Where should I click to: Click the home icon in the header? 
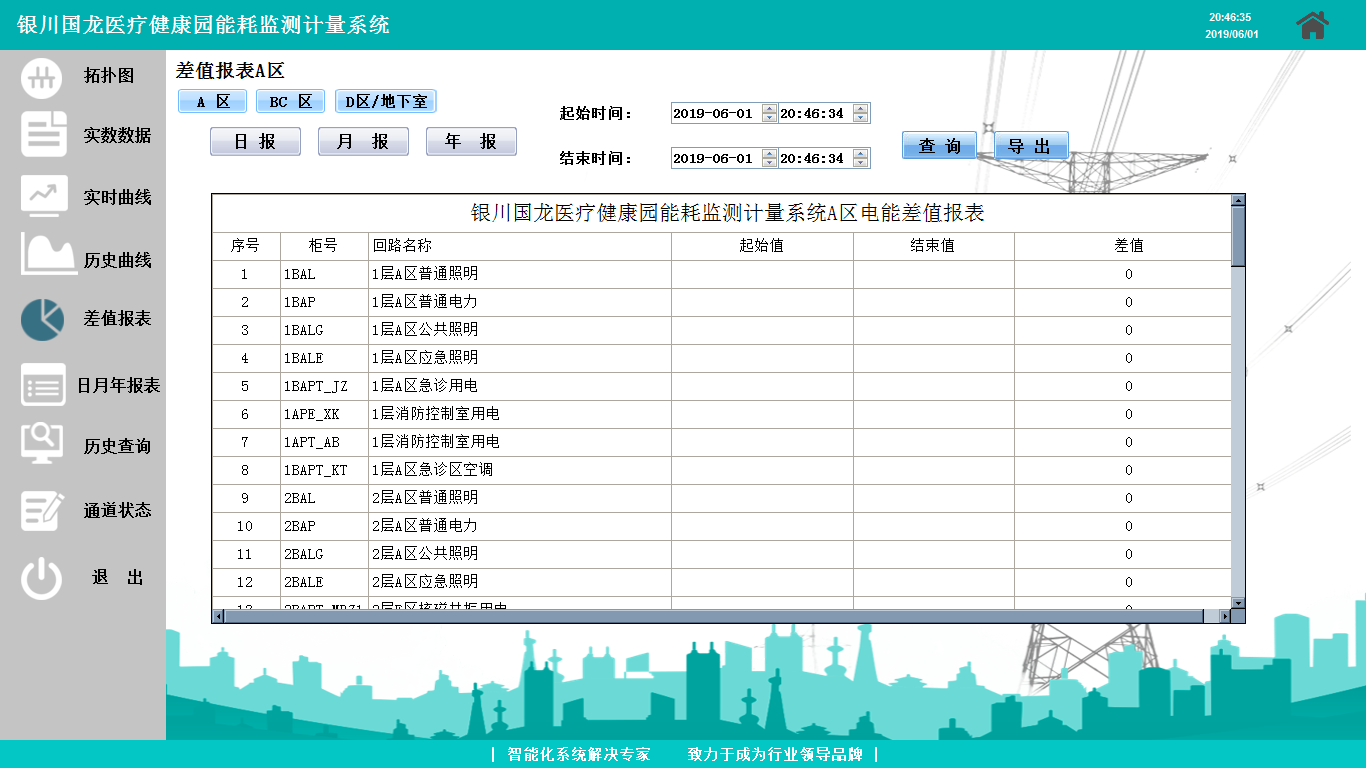point(1312,25)
